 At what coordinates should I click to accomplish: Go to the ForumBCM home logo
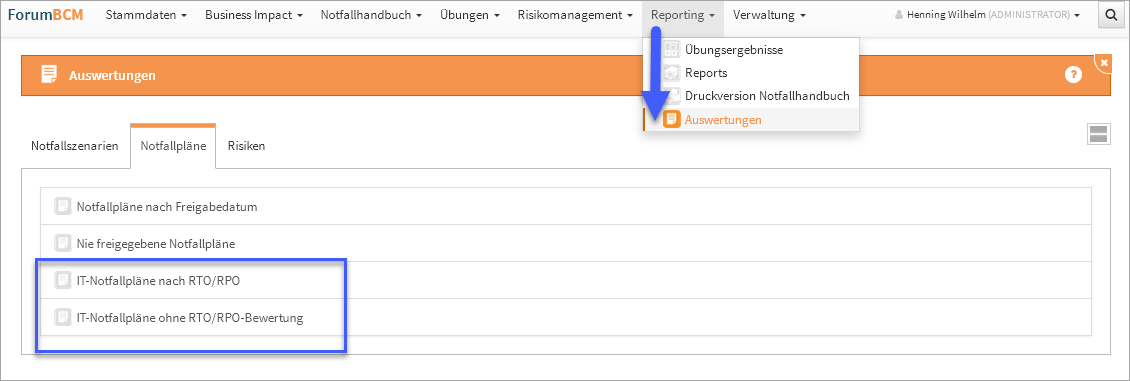point(45,14)
